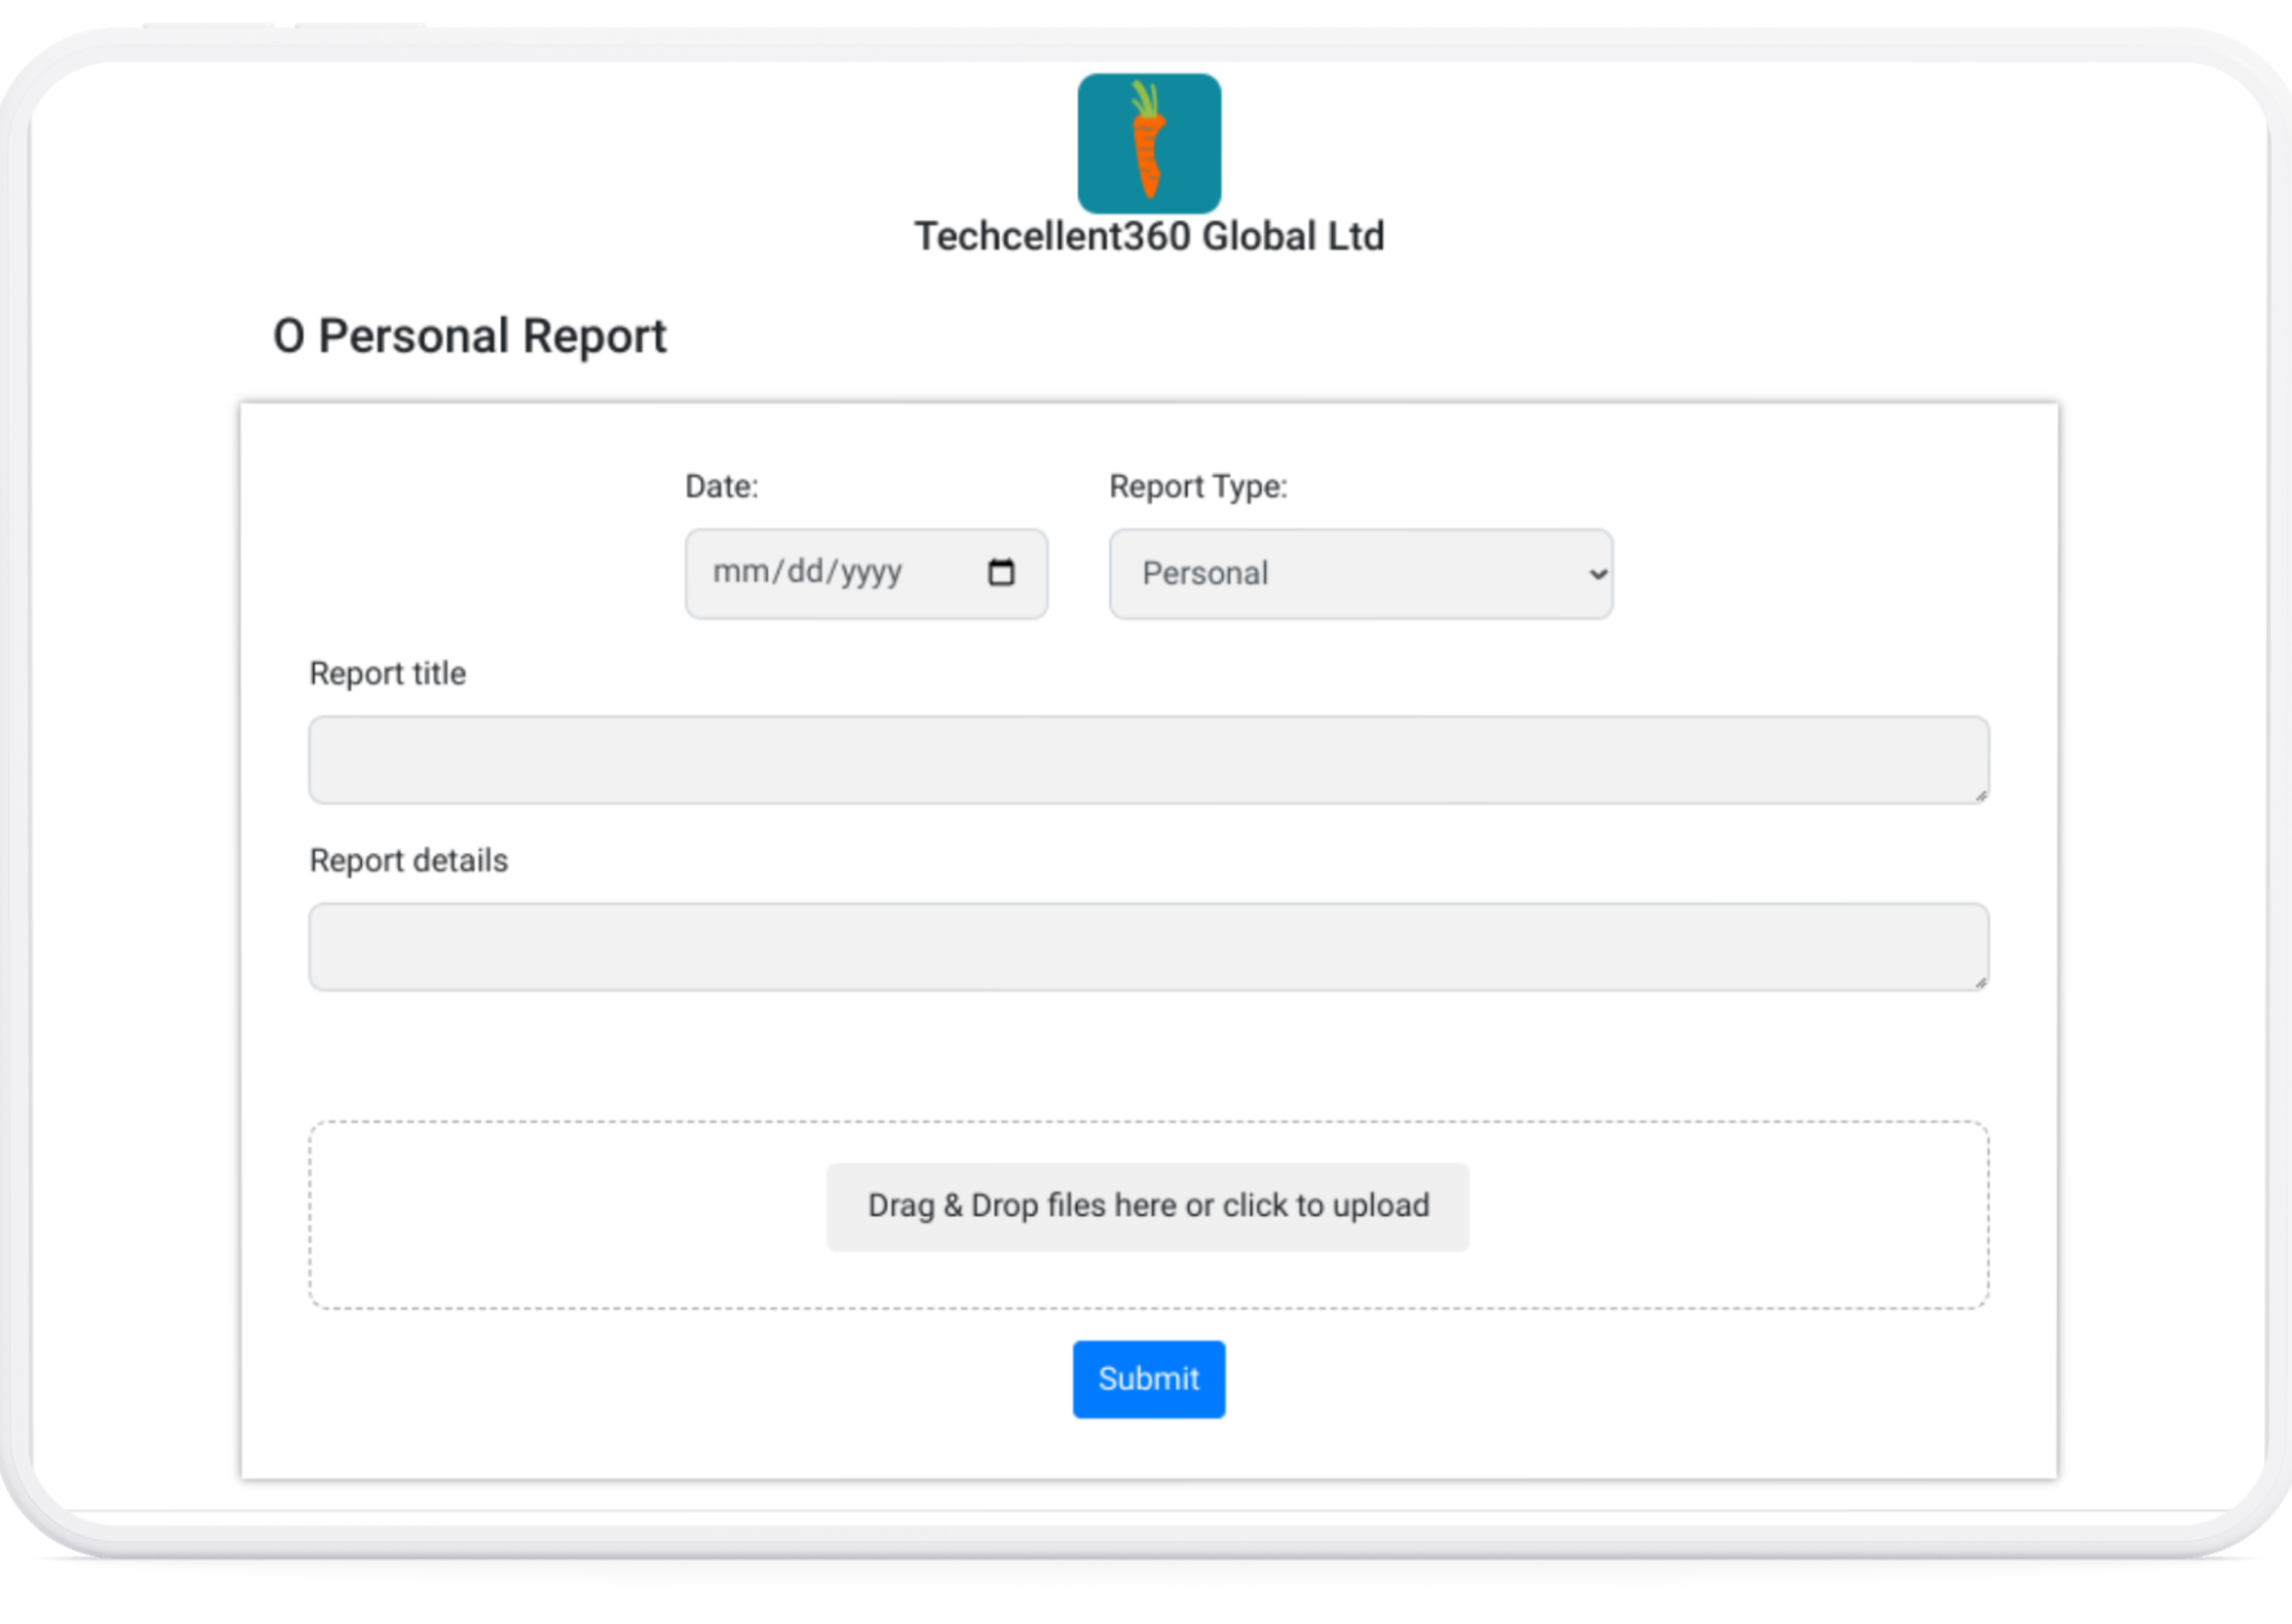Image resolution: width=2292 pixels, height=1624 pixels.
Task: Click the Report Type: label
Action: [x=1197, y=487]
